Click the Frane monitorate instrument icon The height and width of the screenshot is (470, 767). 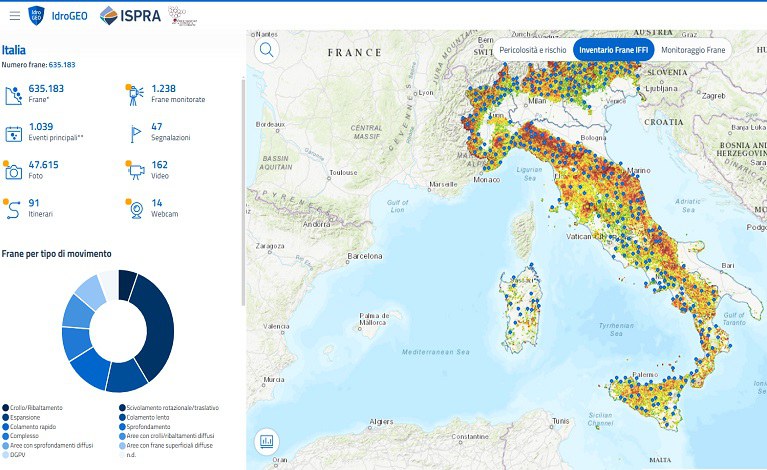(x=135, y=95)
